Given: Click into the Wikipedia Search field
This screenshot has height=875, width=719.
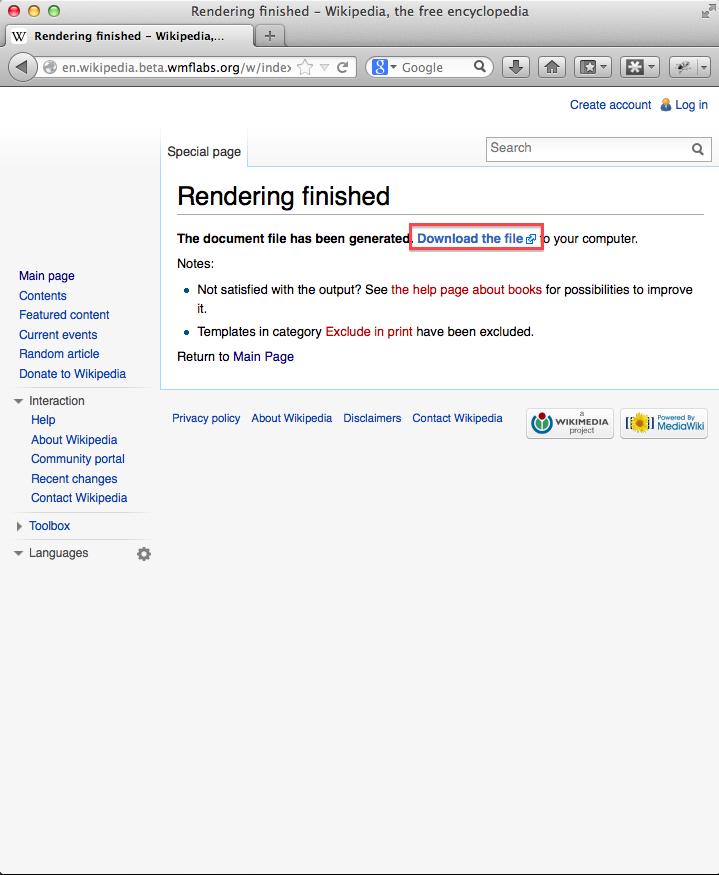Looking at the screenshot, I should point(586,148).
